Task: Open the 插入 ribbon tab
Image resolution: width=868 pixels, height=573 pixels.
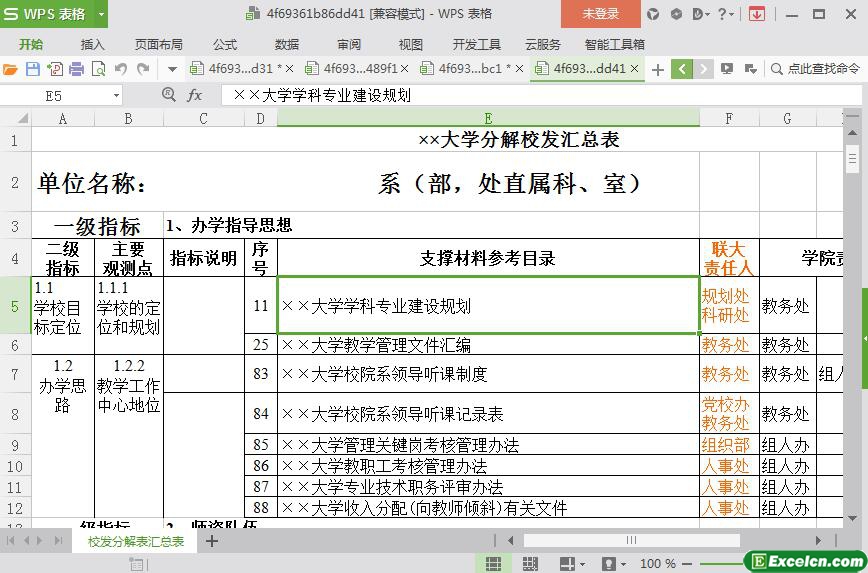Action: click(x=92, y=44)
